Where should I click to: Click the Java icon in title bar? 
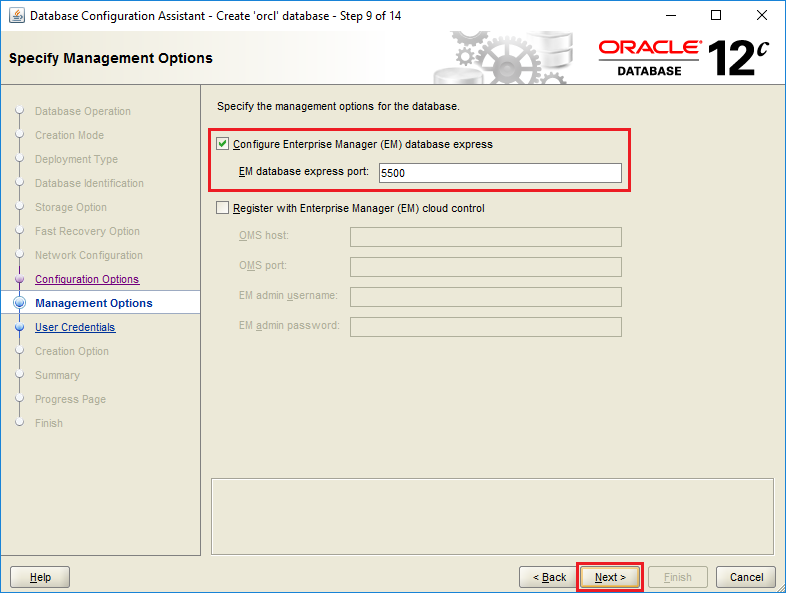tap(17, 16)
